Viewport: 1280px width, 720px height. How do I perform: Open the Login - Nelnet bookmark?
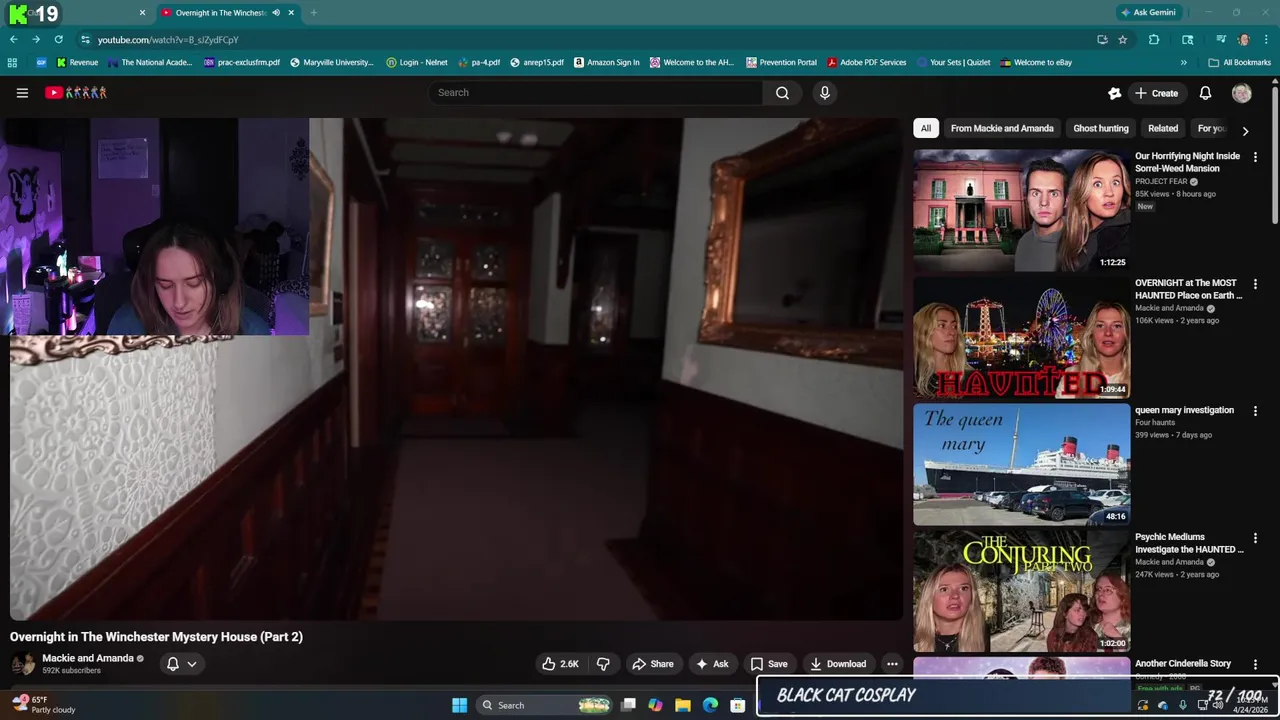(x=416, y=62)
